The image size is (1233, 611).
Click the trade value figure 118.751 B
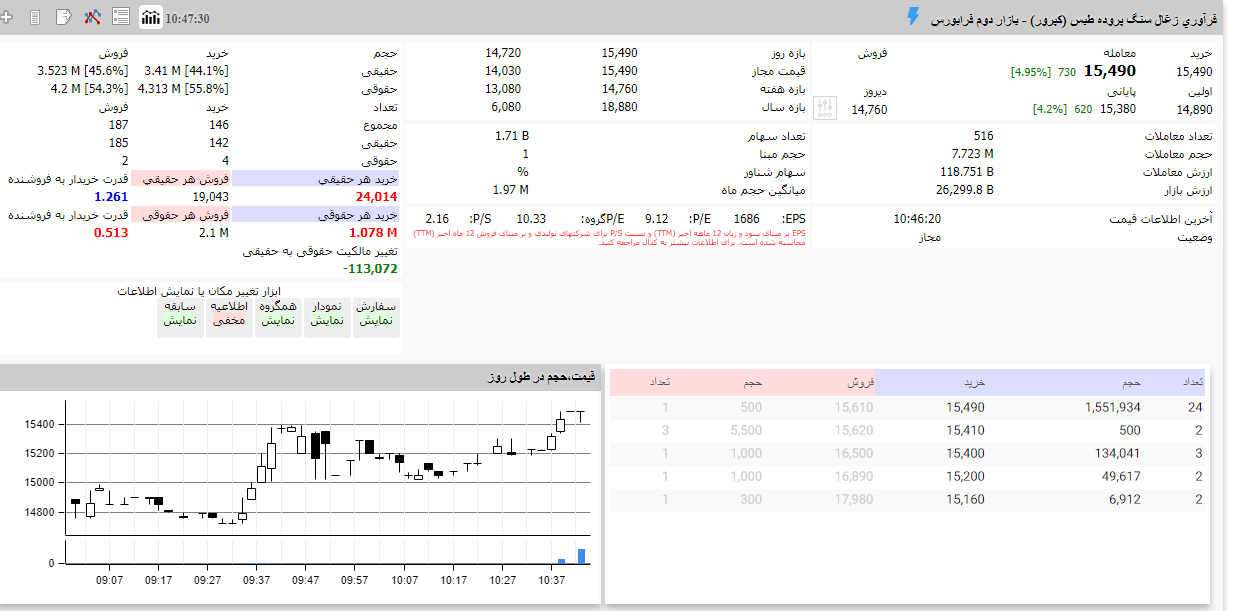click(x=966, y=172)
